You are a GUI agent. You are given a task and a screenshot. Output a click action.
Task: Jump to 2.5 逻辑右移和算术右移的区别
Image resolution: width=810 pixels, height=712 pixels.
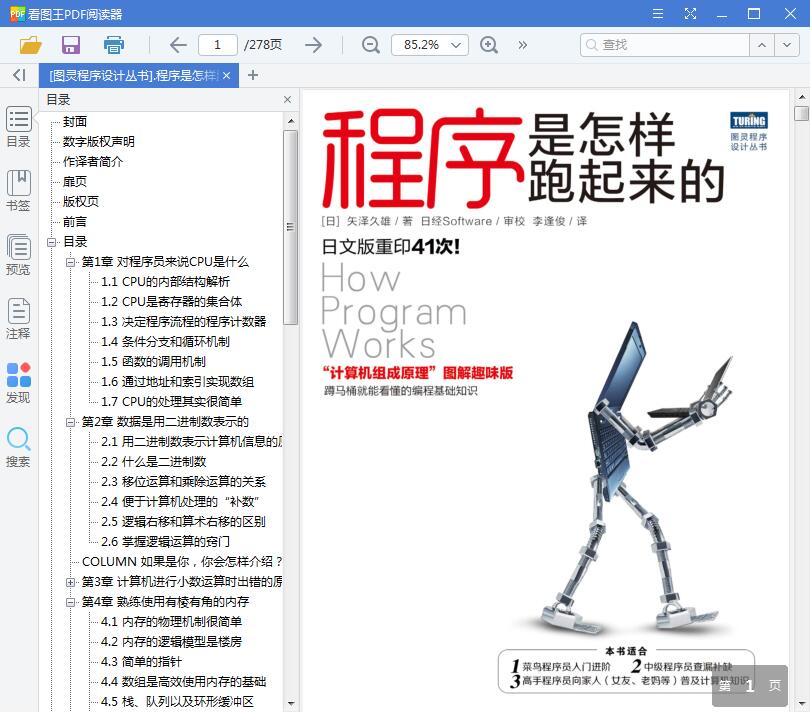tap(183, 522)
